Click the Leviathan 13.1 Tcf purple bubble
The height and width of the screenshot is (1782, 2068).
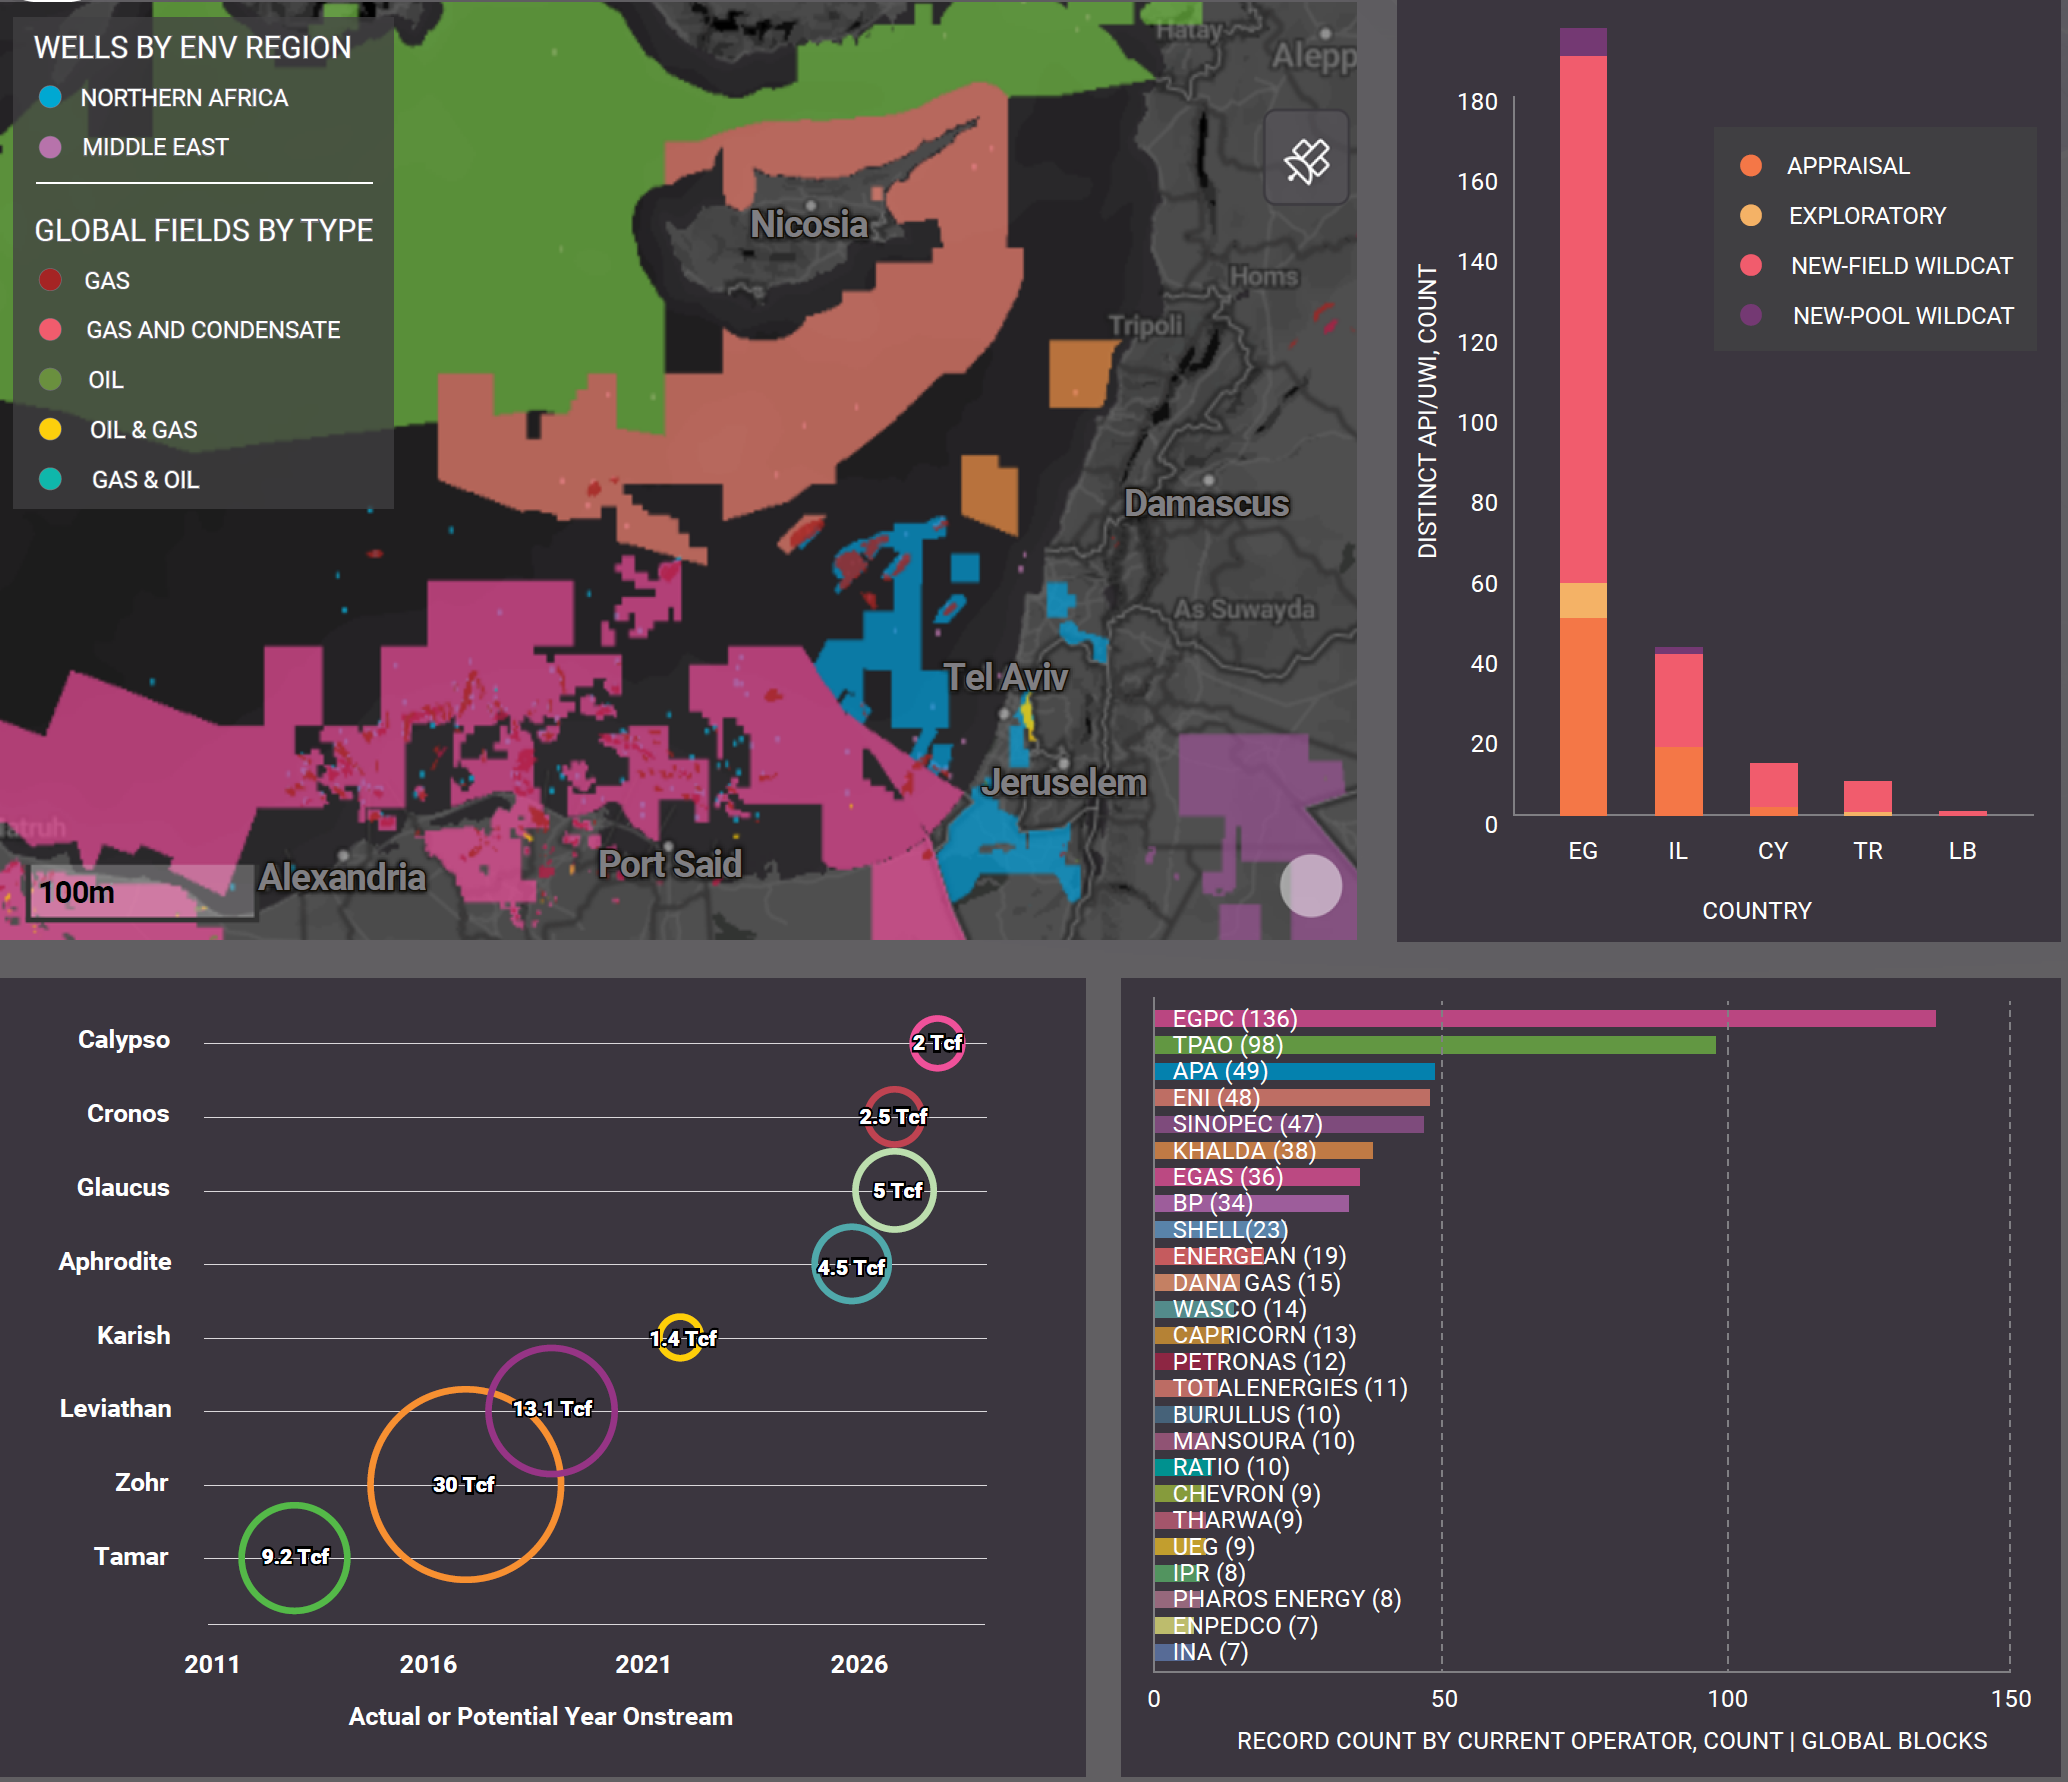point(551,1409)
